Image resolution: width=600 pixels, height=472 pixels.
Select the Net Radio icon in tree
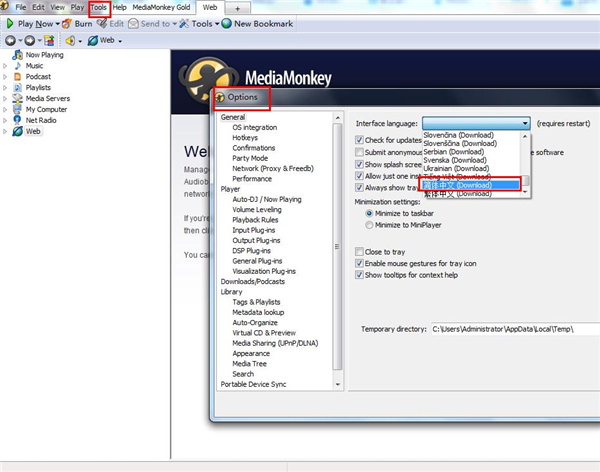coord(17,120)
